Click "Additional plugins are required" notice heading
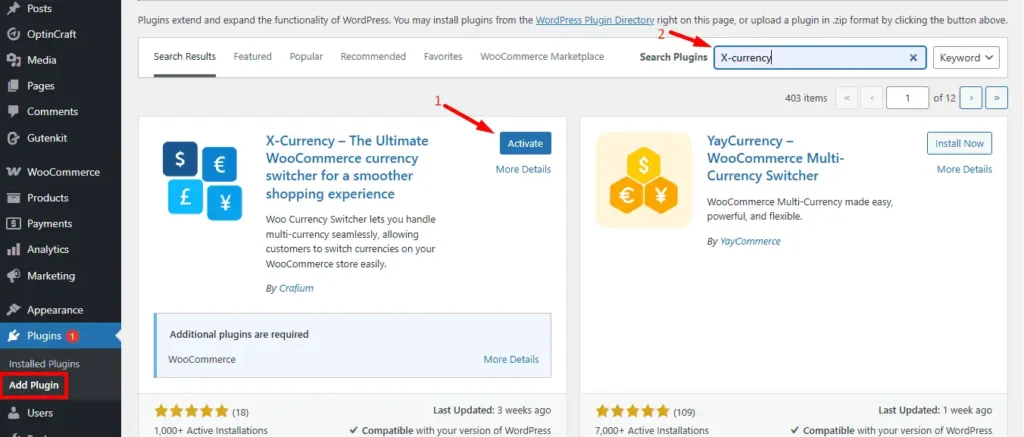1024x437 pixels. [239, 334]
